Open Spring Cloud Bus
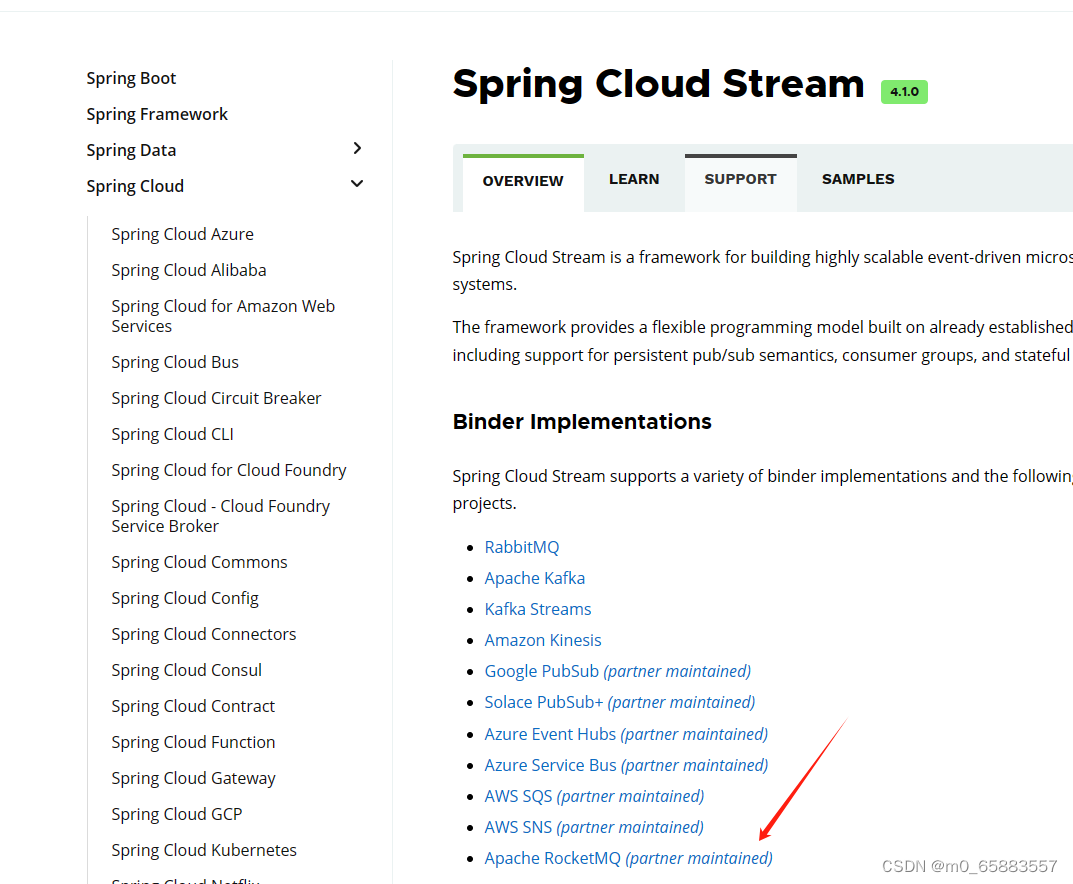 pyautogui.click(x=175, y=362)
